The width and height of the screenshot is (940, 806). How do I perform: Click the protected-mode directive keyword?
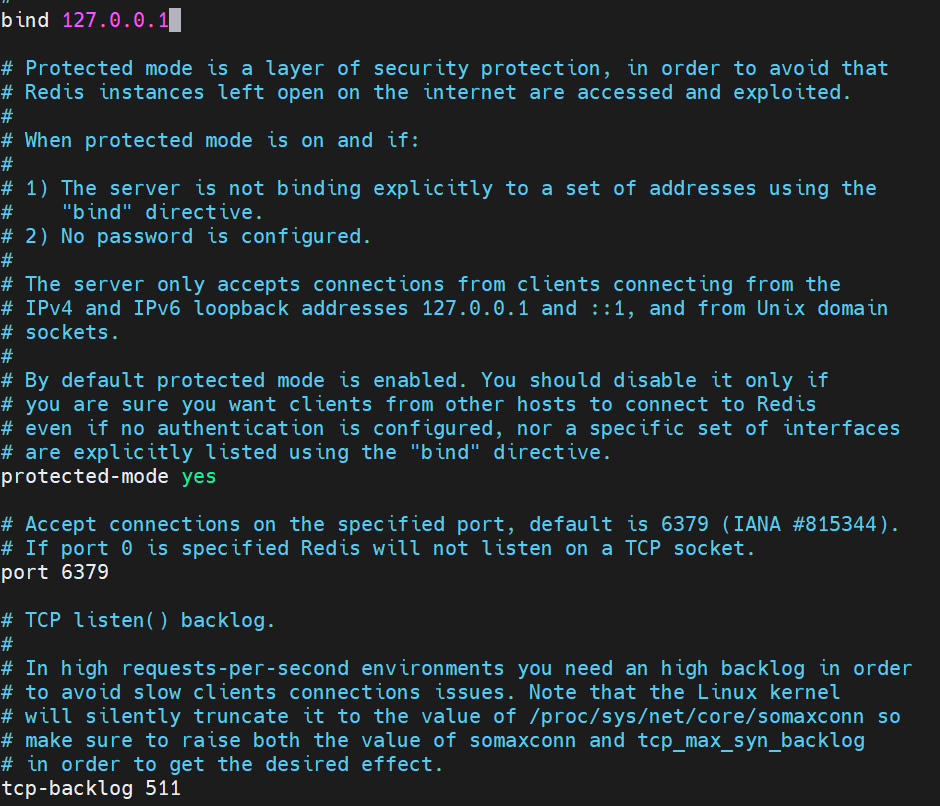tap(85, 476)
